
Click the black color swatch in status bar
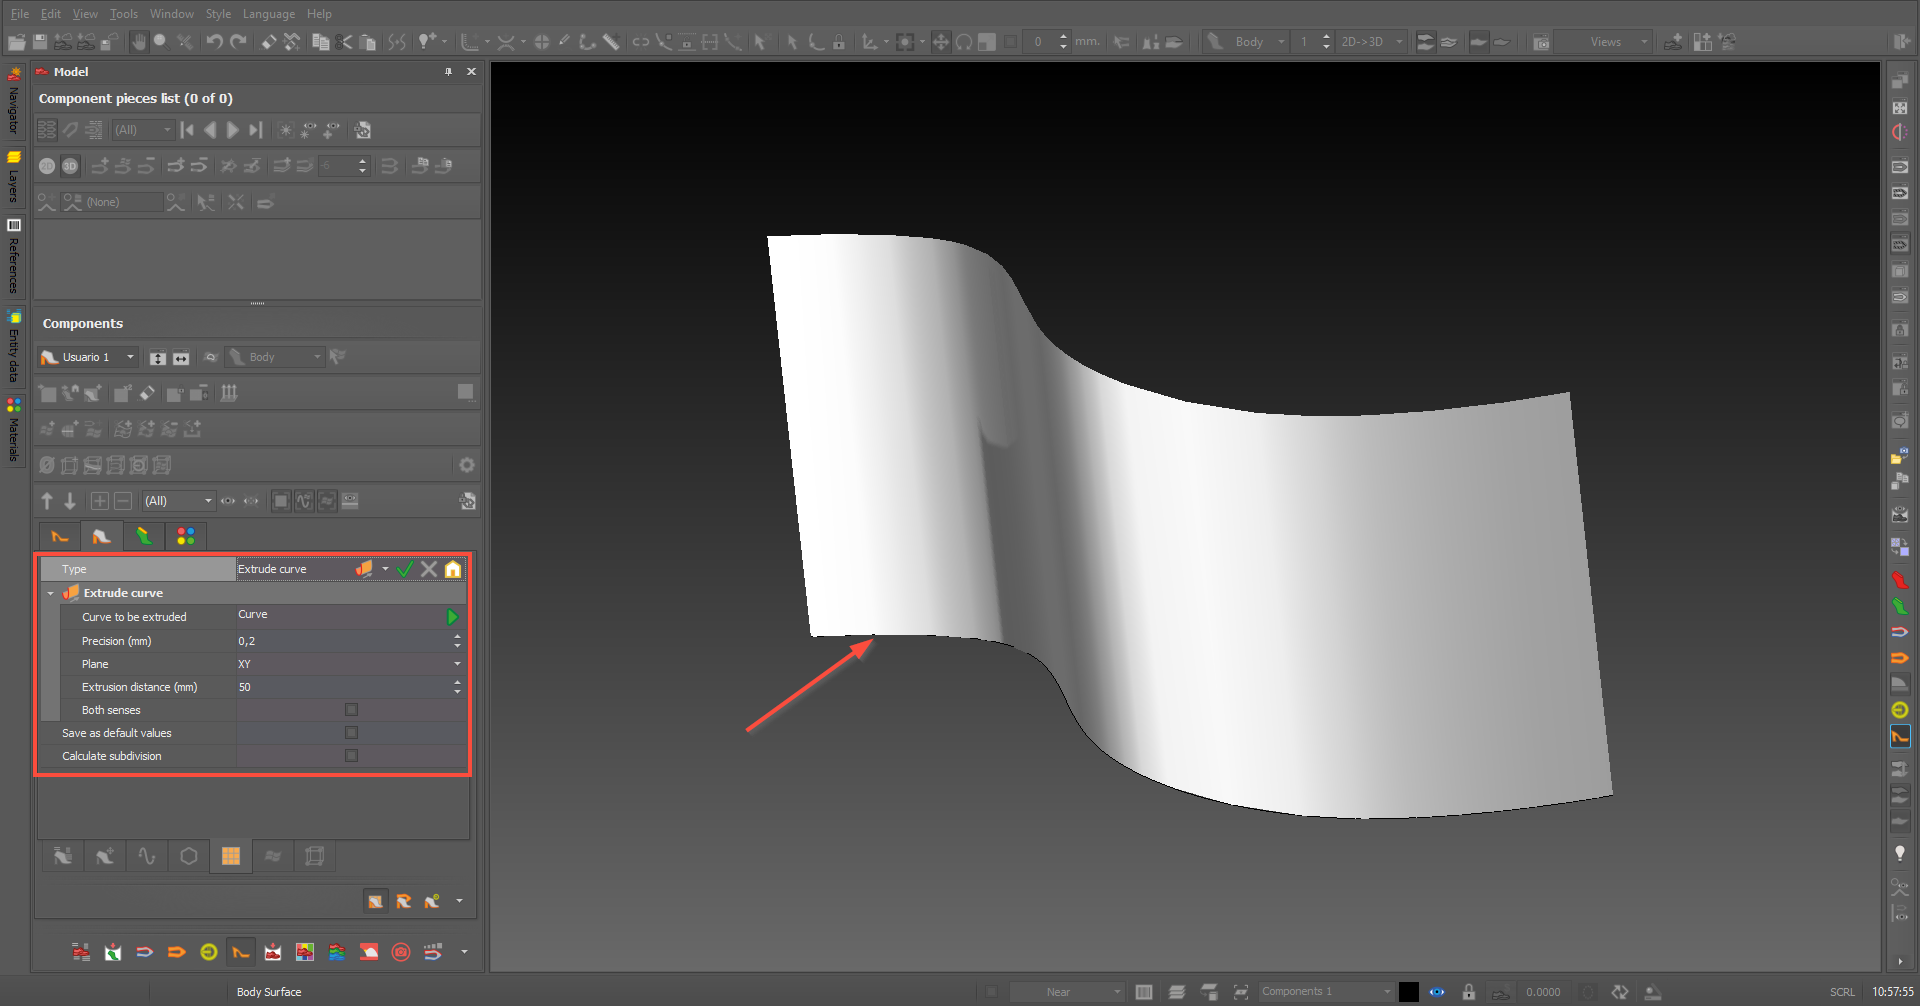(x=1408, y=992)
